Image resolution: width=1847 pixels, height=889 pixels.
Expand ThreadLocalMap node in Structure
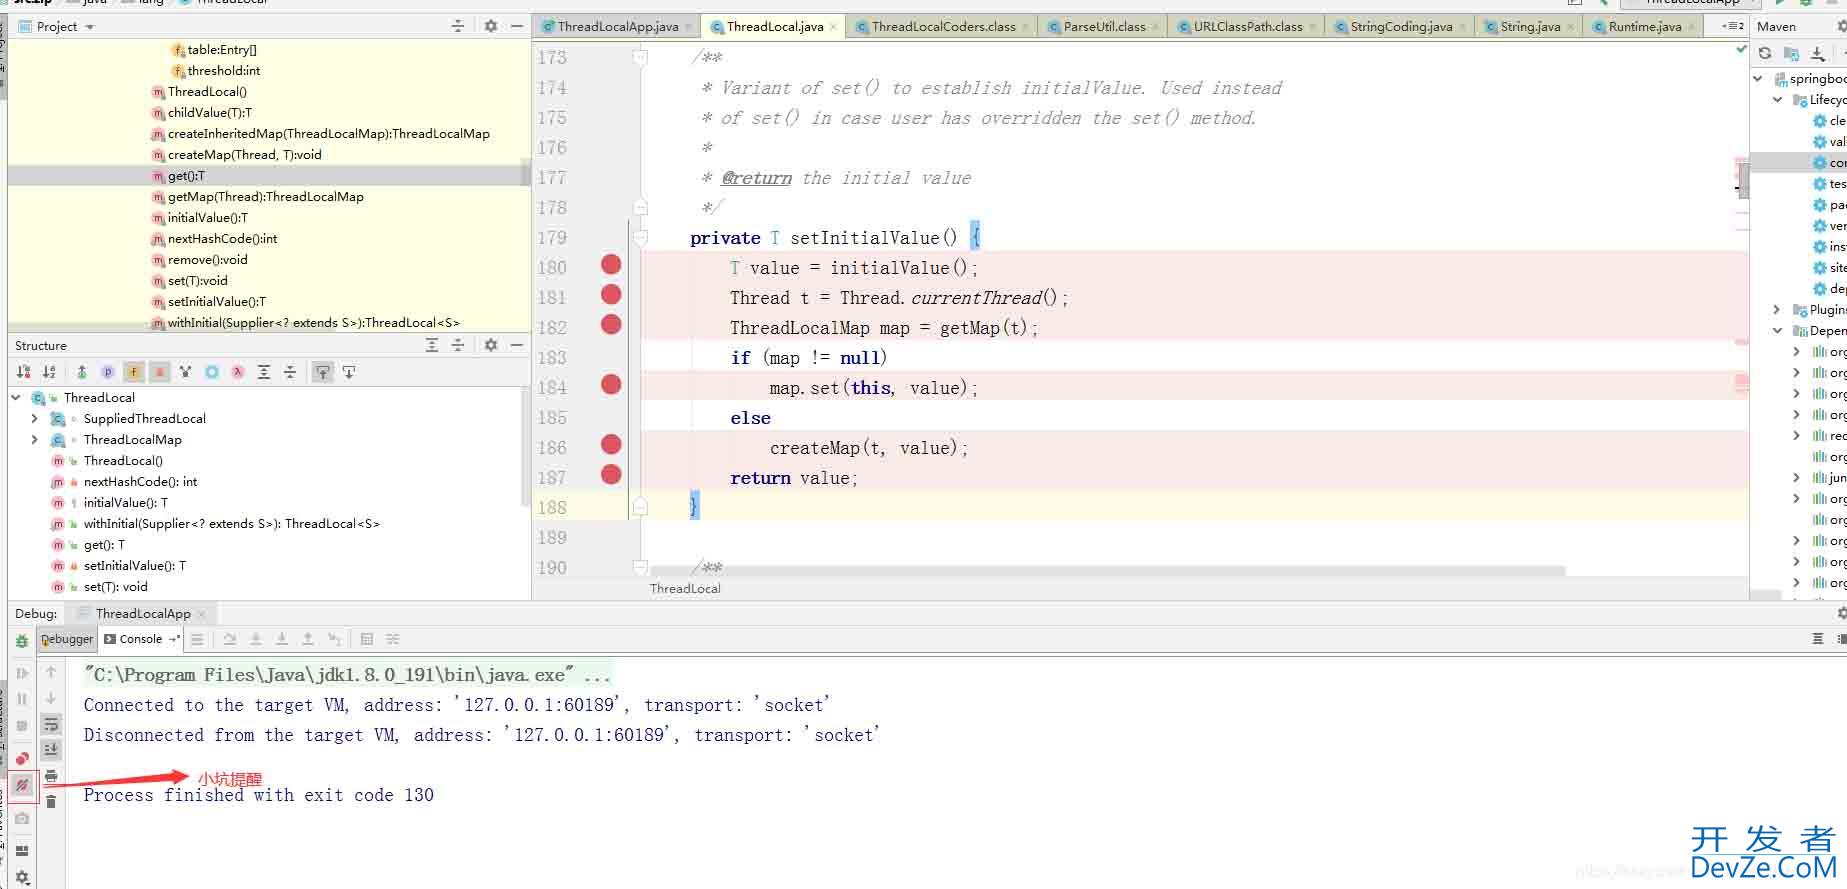35,439
